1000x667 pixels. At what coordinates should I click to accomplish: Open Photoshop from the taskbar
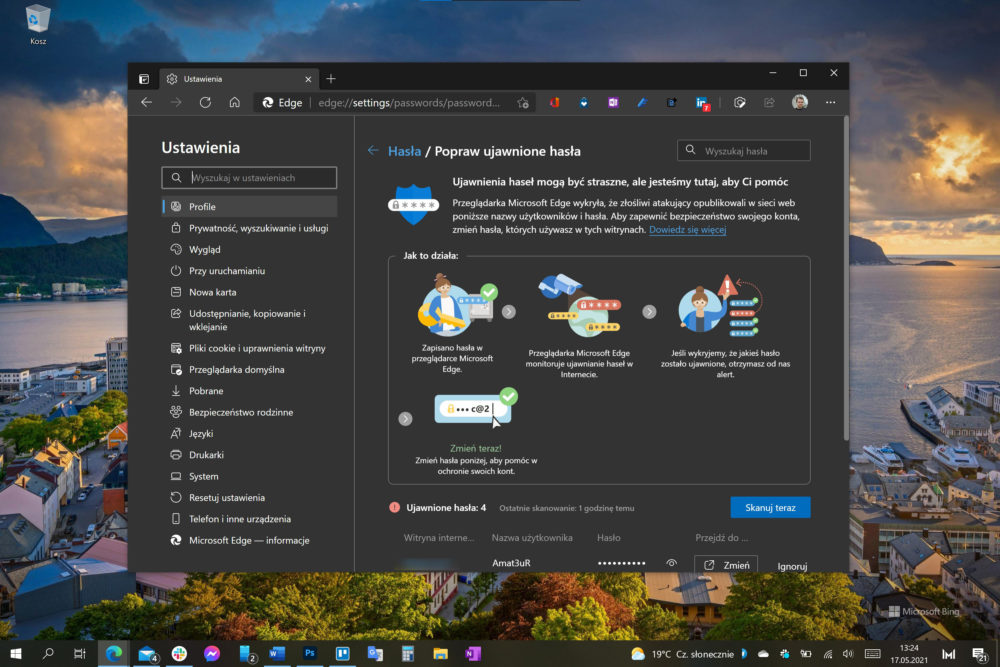coord(310,654)
